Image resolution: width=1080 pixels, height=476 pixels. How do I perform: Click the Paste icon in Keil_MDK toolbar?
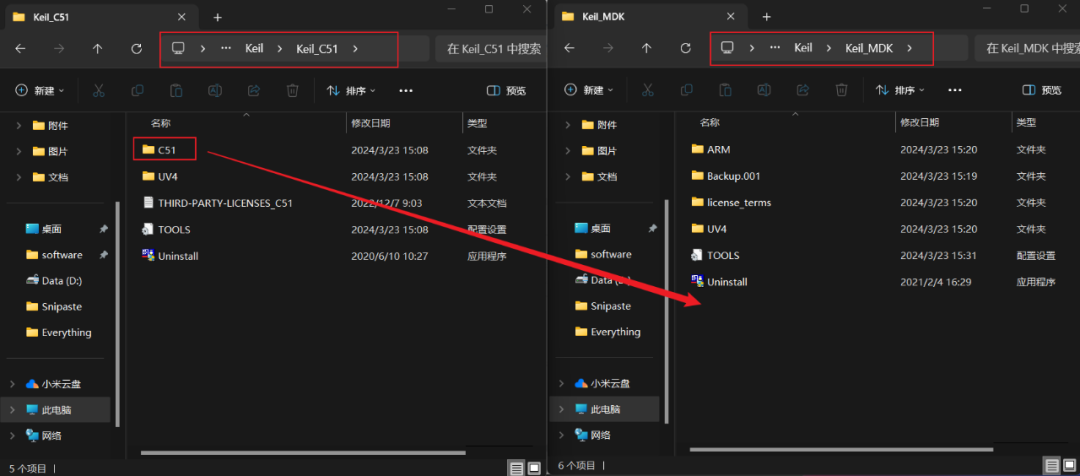725,90
